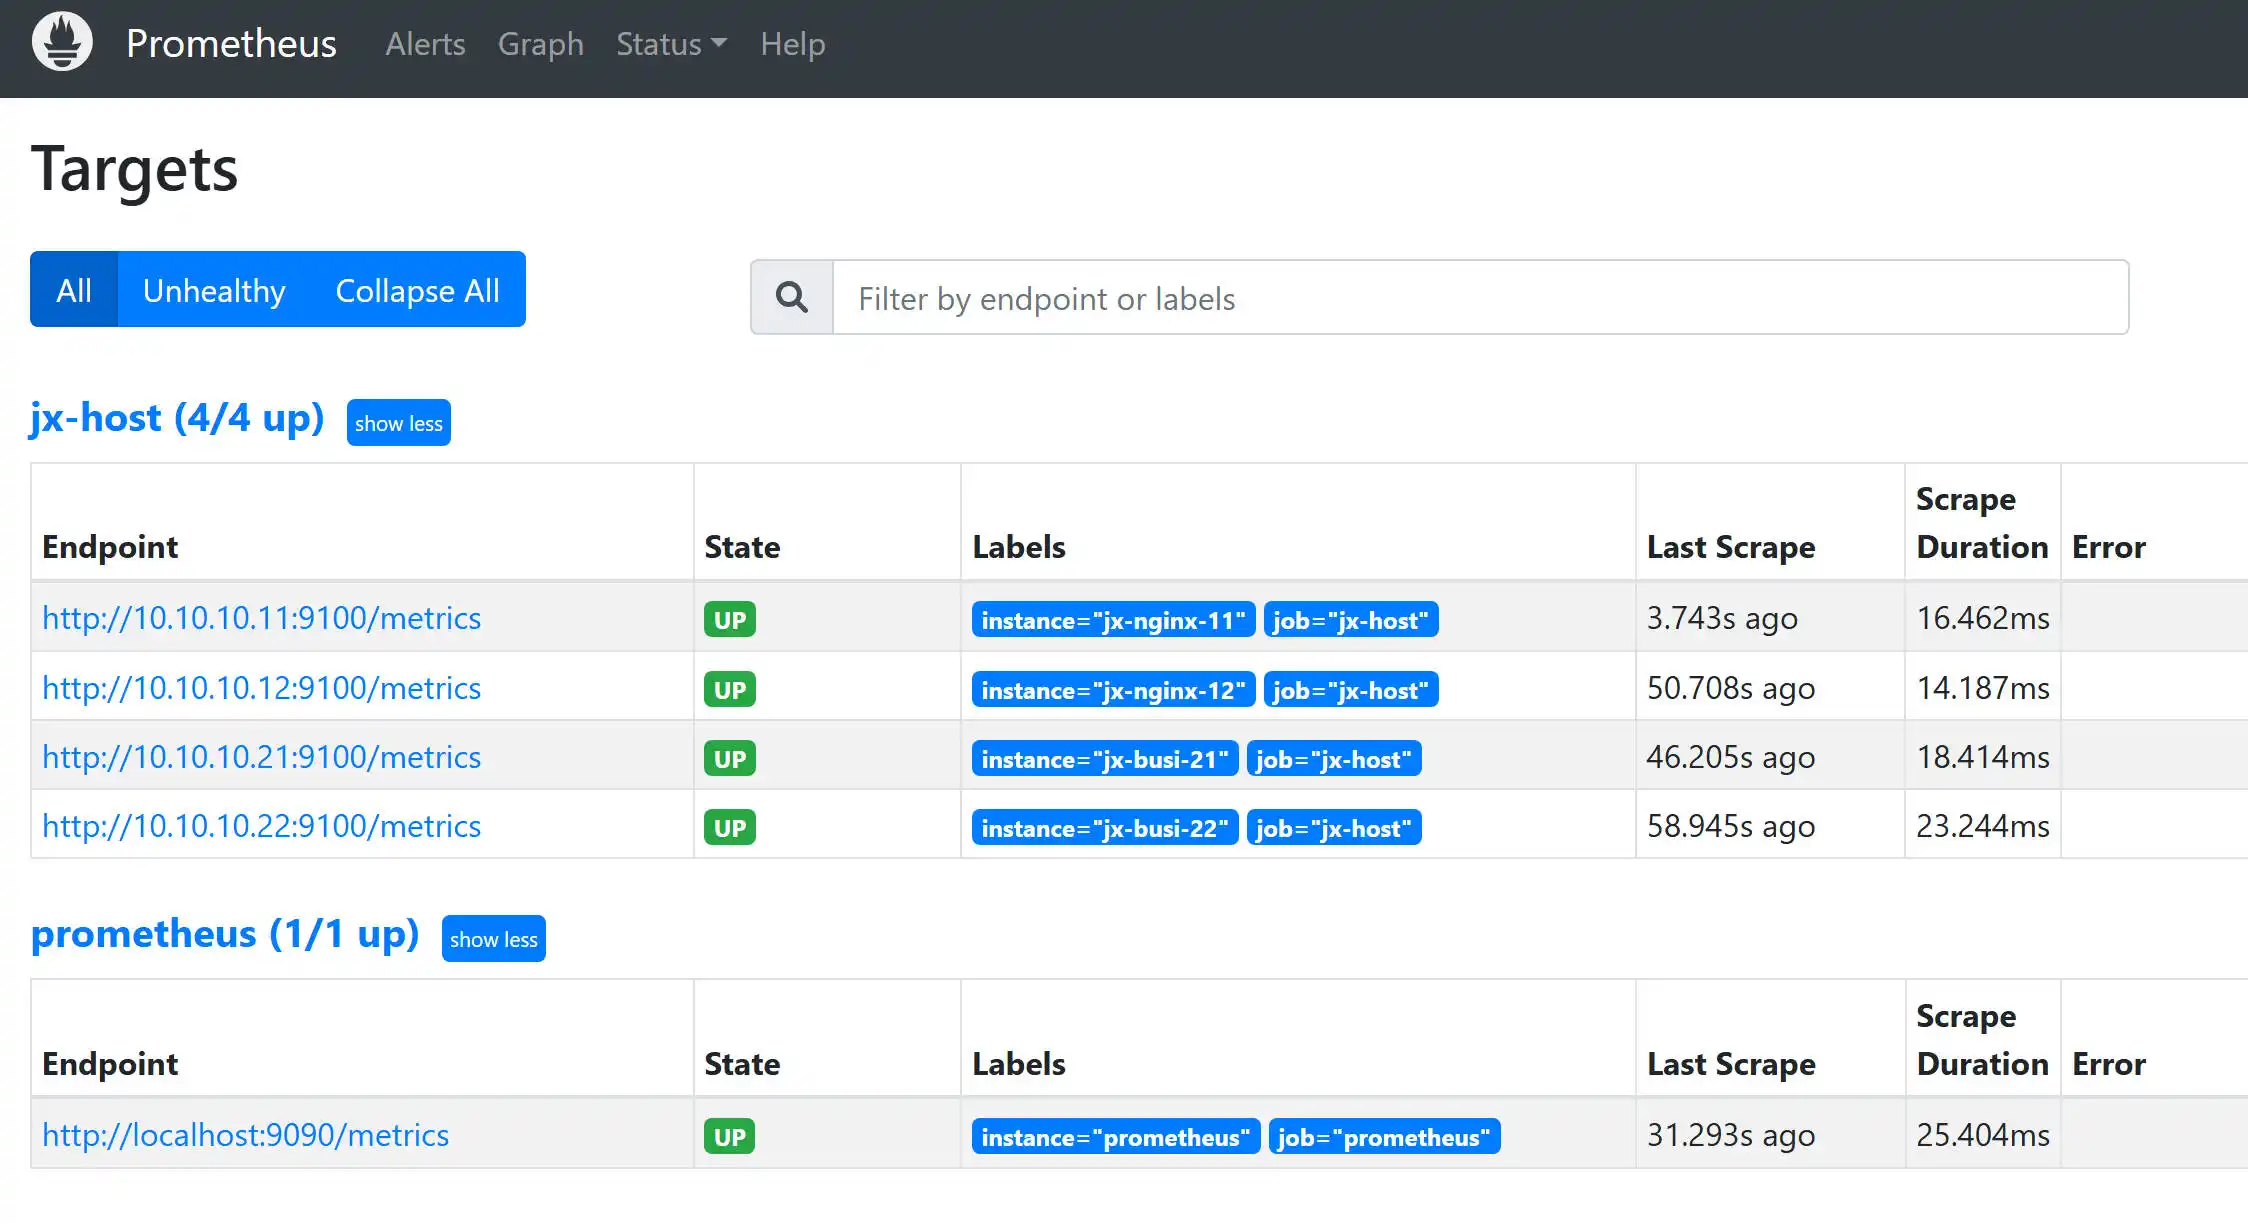Screen dimensions: 2248x1224
Task: Click the Prometheus flame logo icon
Action: [62, 42]
